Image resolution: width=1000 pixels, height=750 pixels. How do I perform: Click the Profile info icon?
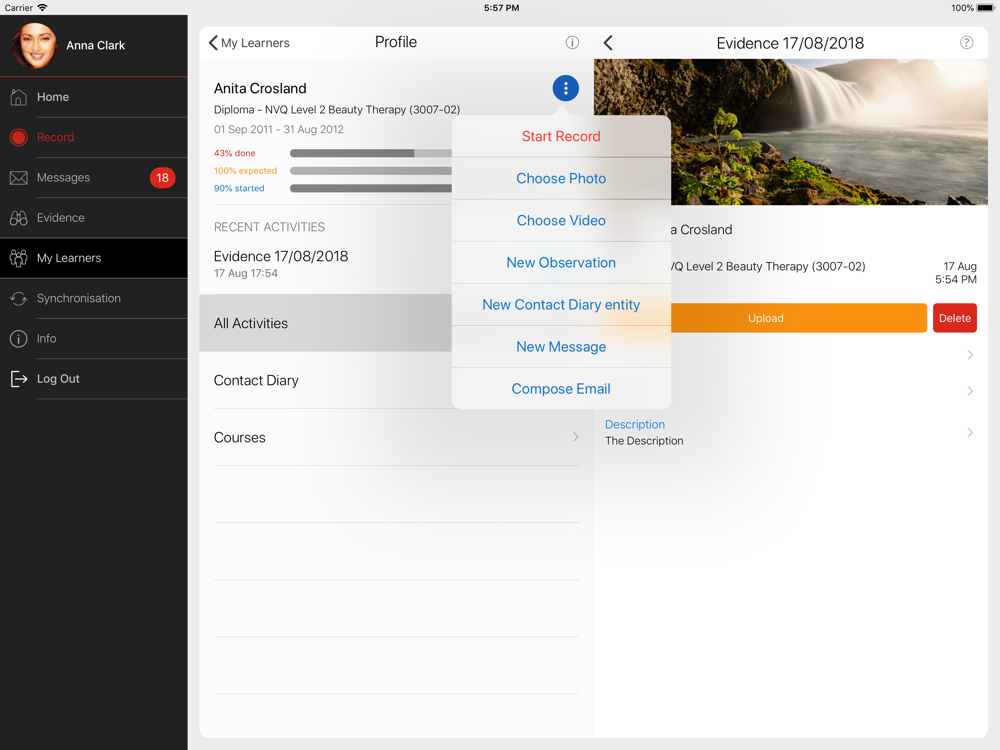click(572, 43)
